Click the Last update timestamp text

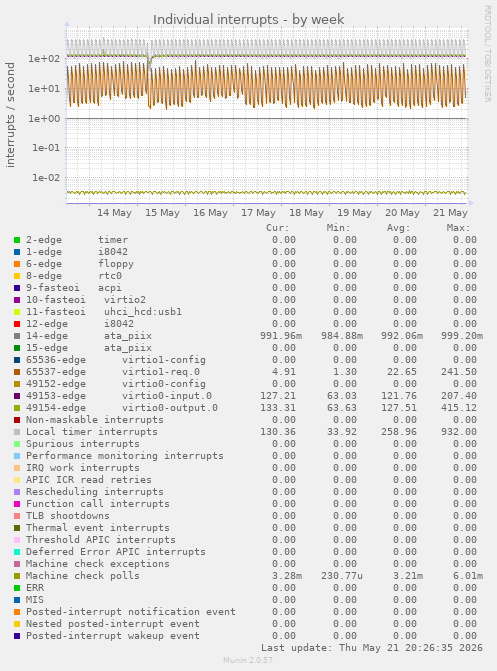(372, 647)
